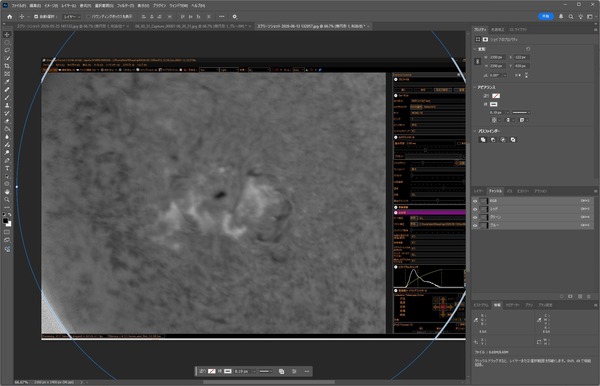Activate the Zoom magnifier tool
This screenshot has width=600, height=386.
pos(7,200)
